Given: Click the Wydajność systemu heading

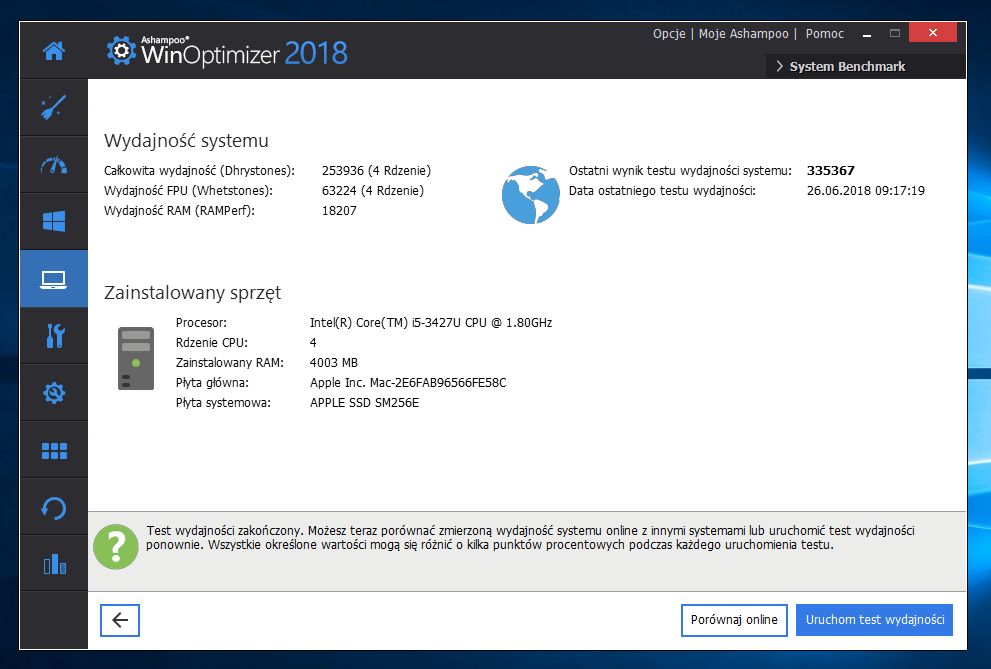Looking at the screenshot, I should click(x=186, y=141).
